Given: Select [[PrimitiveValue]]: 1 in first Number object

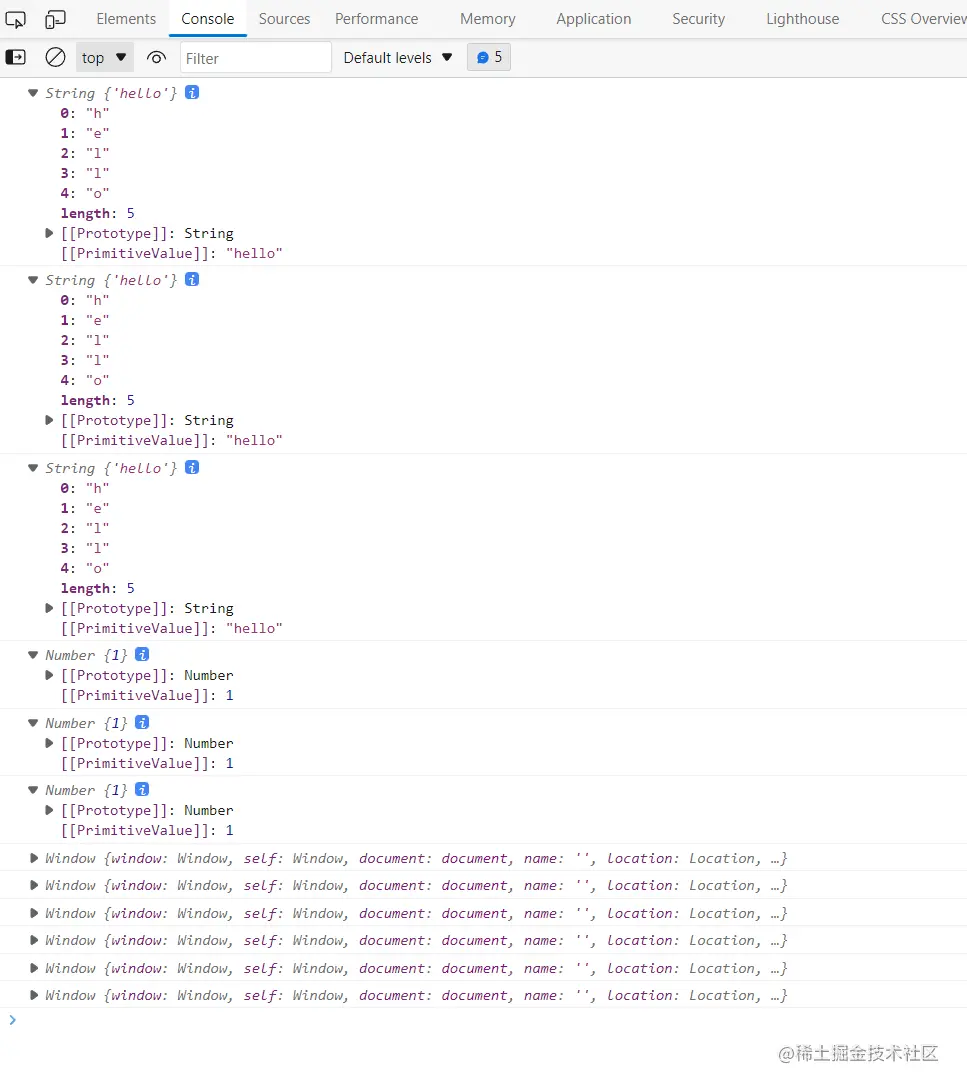Looking at the screenshot, I should click(x=147, y=695).
